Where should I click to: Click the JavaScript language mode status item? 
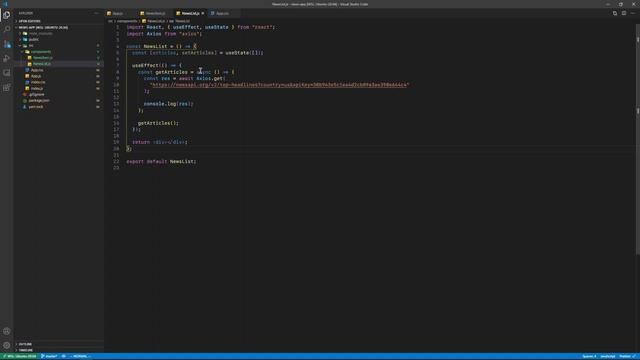(x=608, y=356)
